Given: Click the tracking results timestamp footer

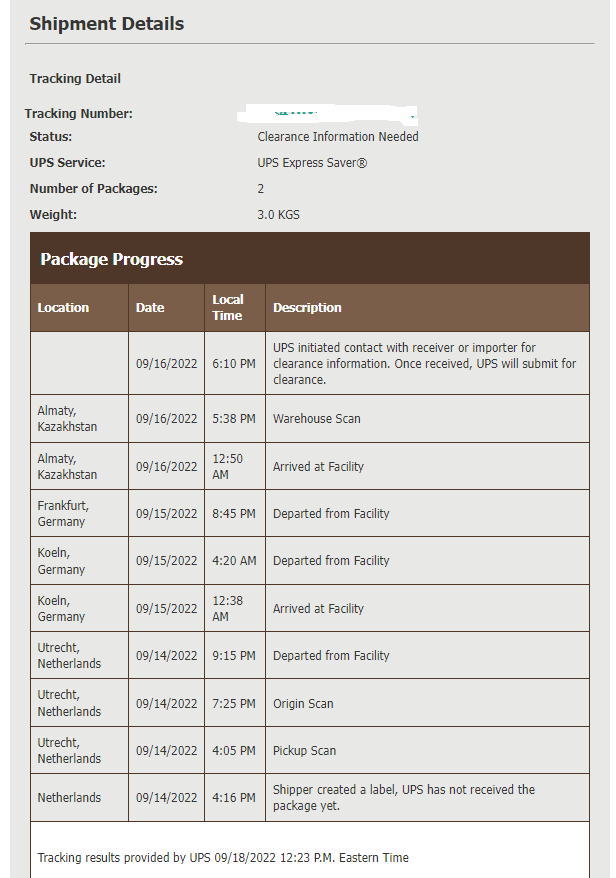Looking at the screenshot, I should (223, 858).
